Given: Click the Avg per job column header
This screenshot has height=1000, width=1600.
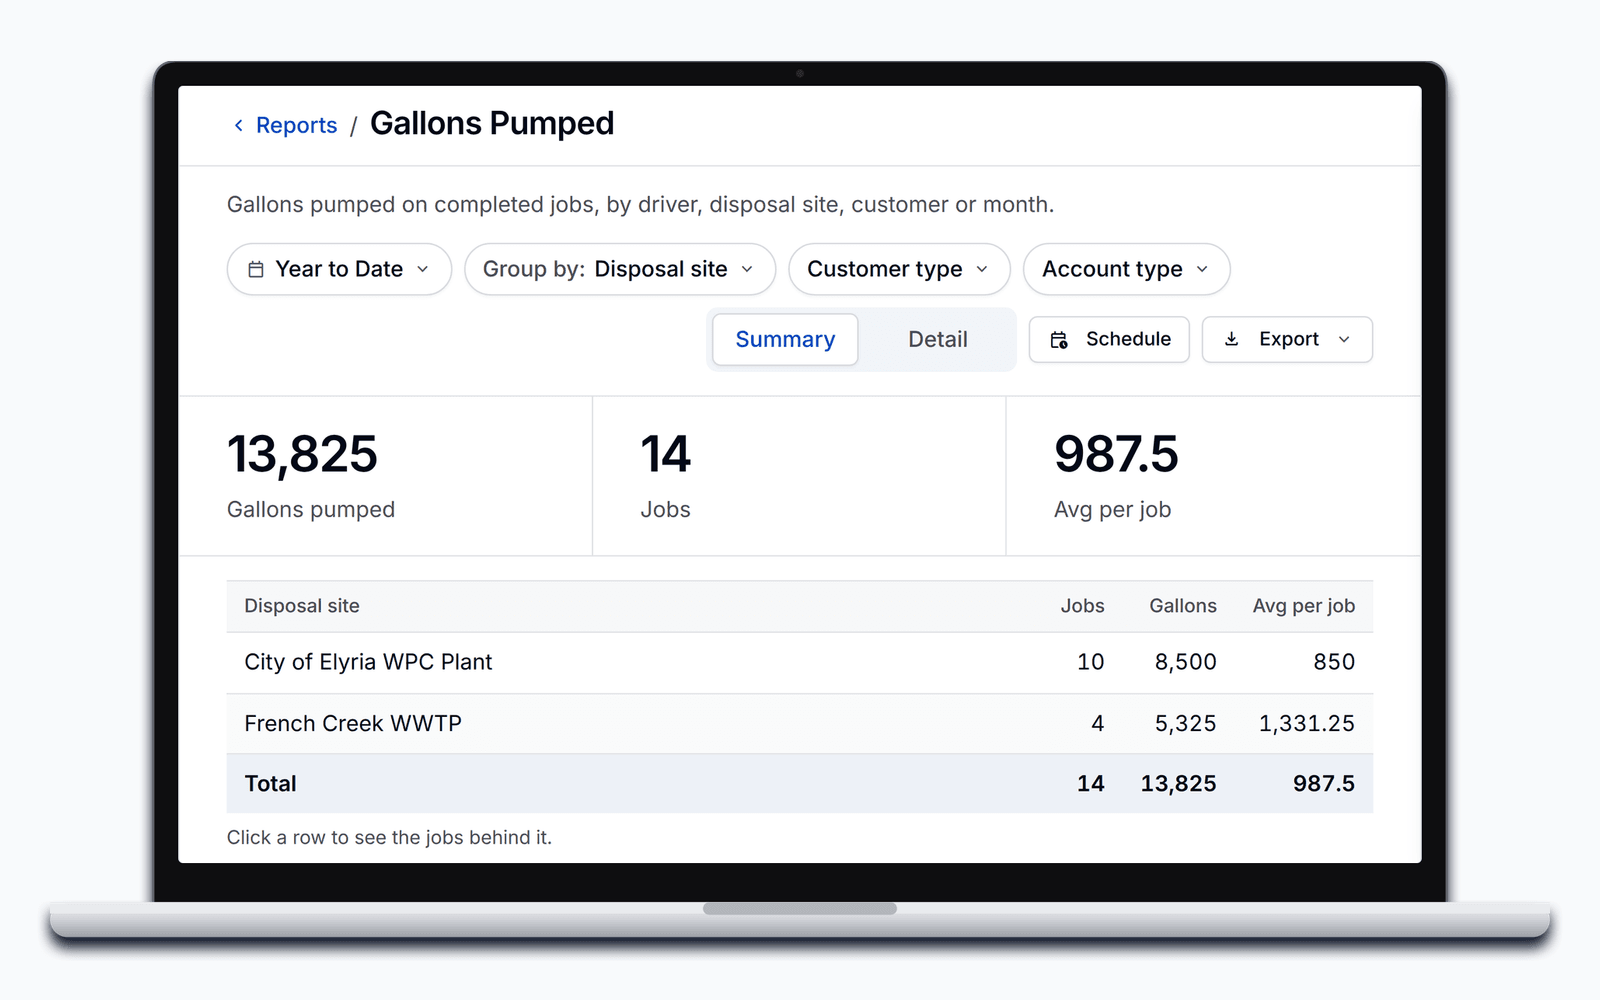Looking at the screenshot, I should pyautogui.click(x=1304, y=606).
